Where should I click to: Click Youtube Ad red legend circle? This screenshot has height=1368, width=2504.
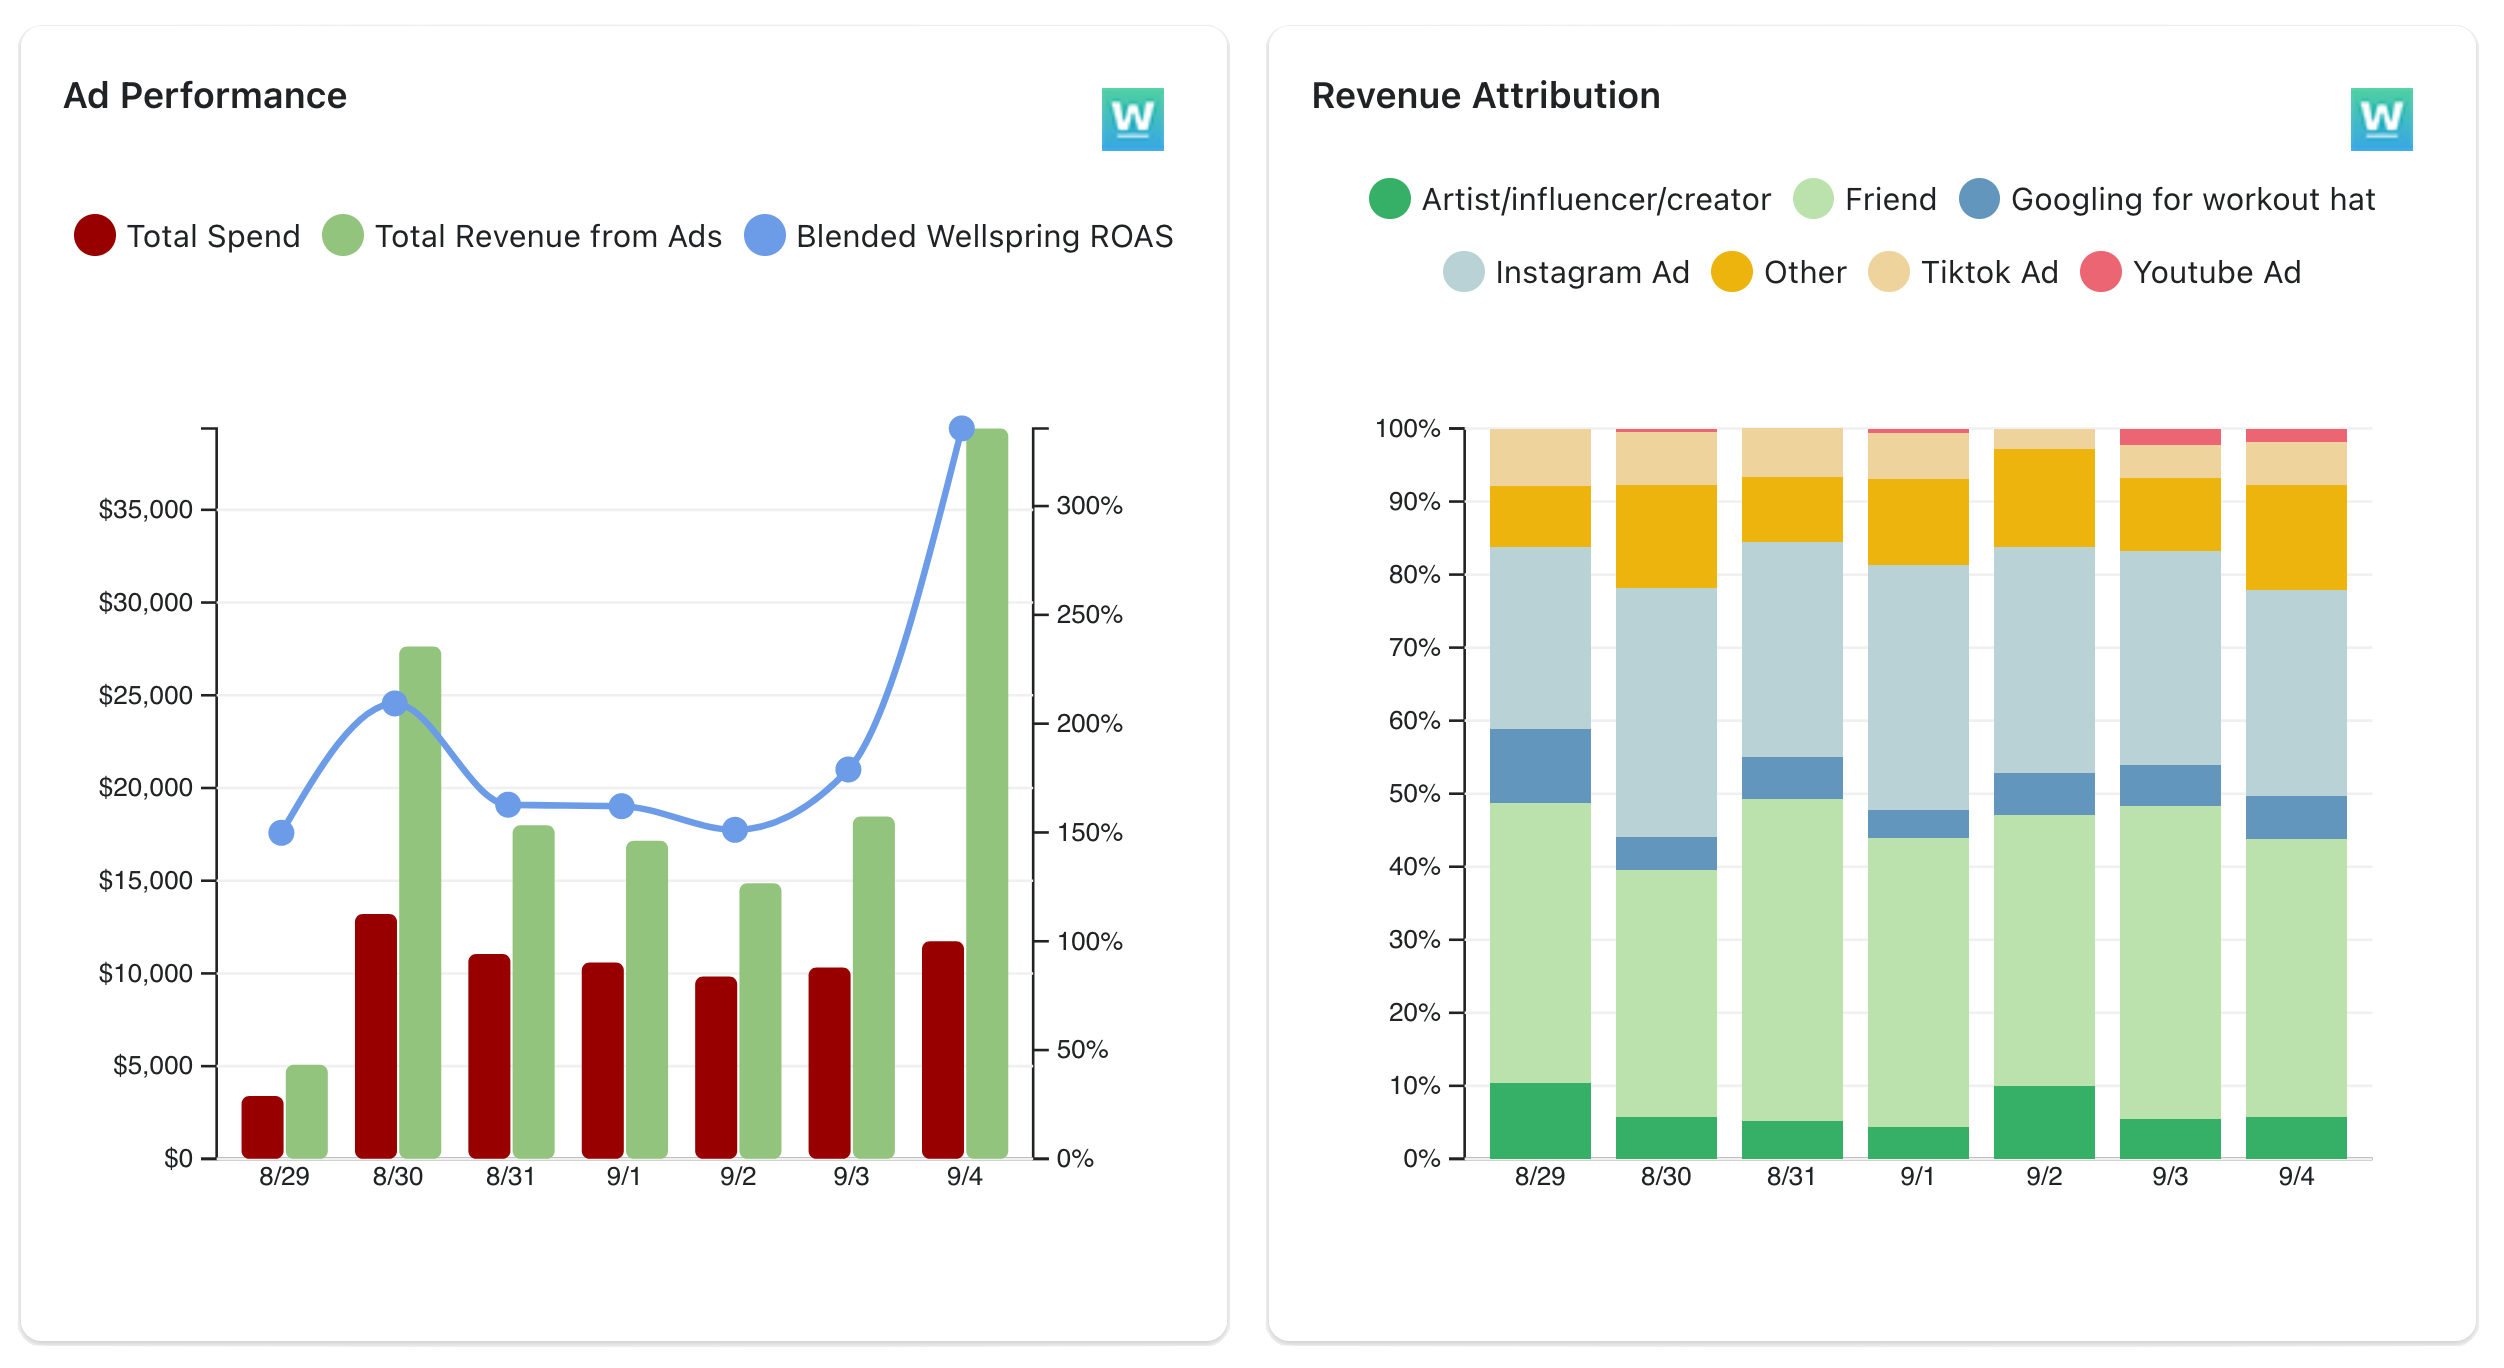2100,272
